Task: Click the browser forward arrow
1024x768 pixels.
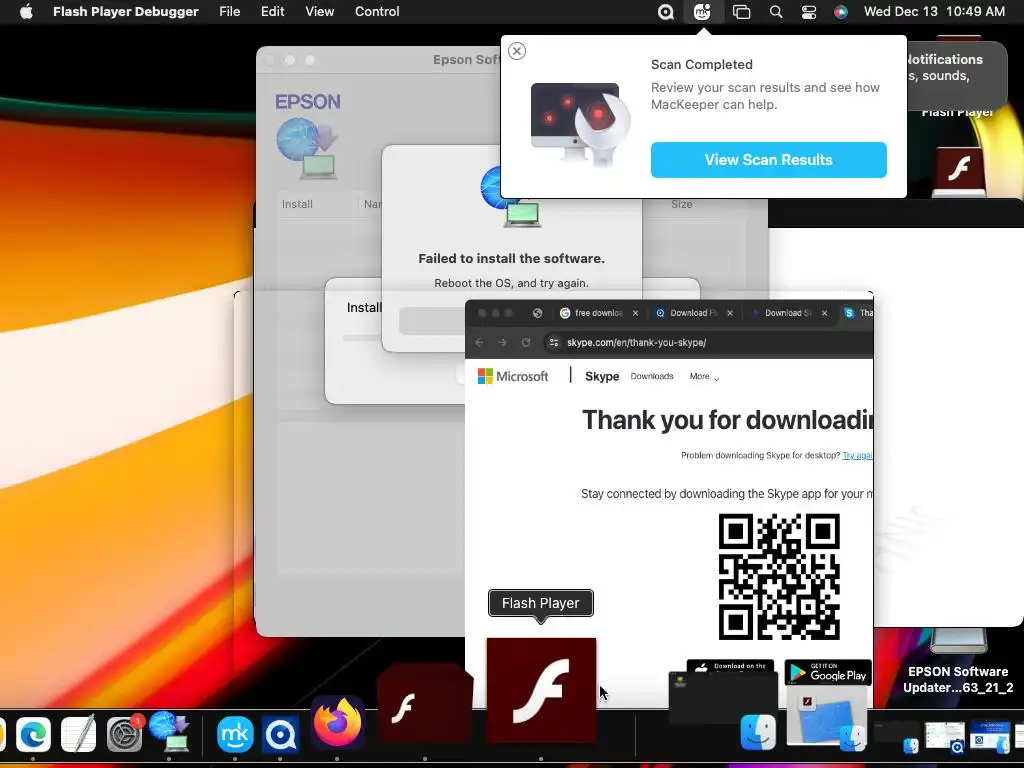Action: click(x=502, y=342)
